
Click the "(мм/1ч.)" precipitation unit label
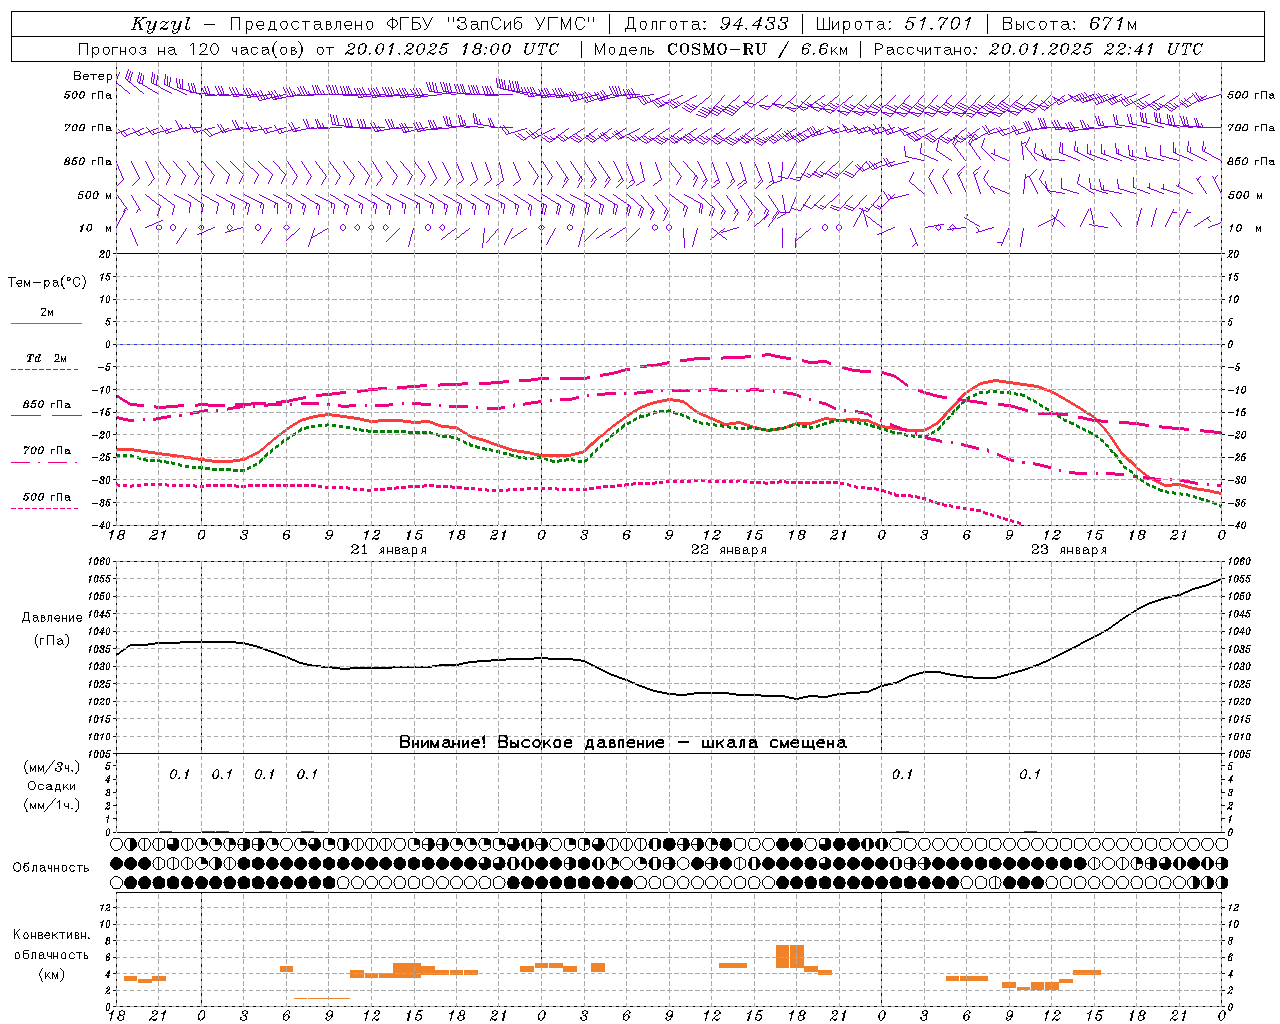coord(51,805)
